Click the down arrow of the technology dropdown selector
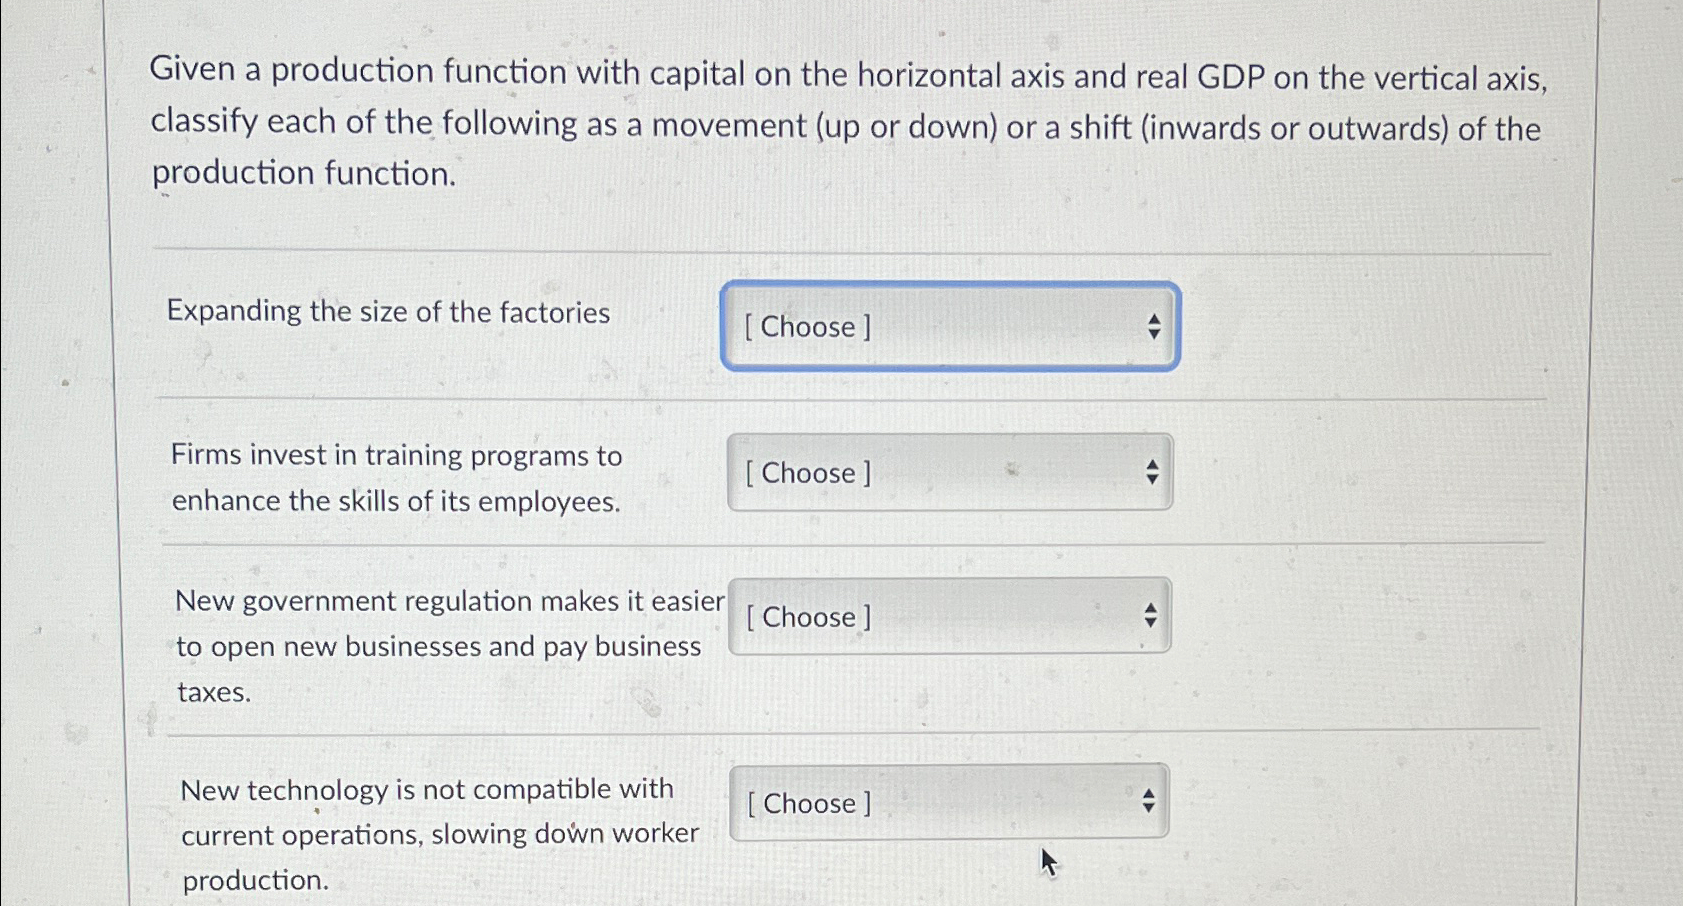Image resolution: width=1683 pixels, height=906 pixels. [x=1147, y=809]
